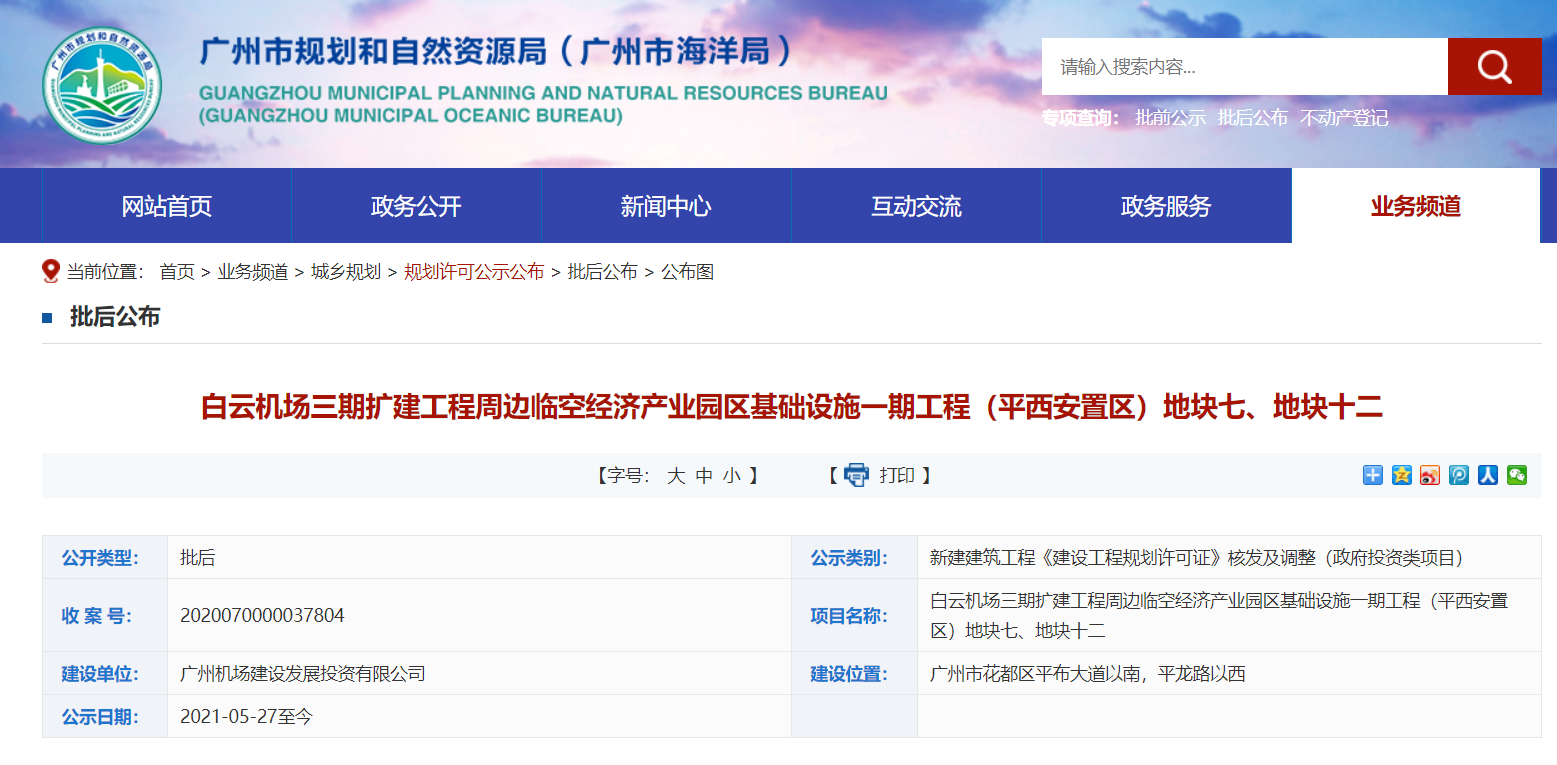Open the 政务公开 navigation tab

tap(416, 206)
